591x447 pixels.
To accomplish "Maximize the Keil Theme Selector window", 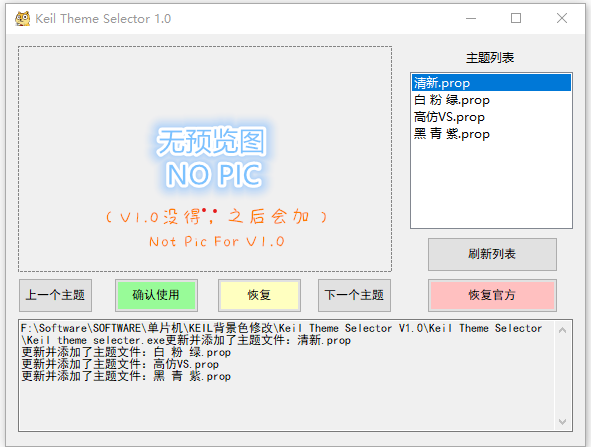I will [x=516, y=18].
